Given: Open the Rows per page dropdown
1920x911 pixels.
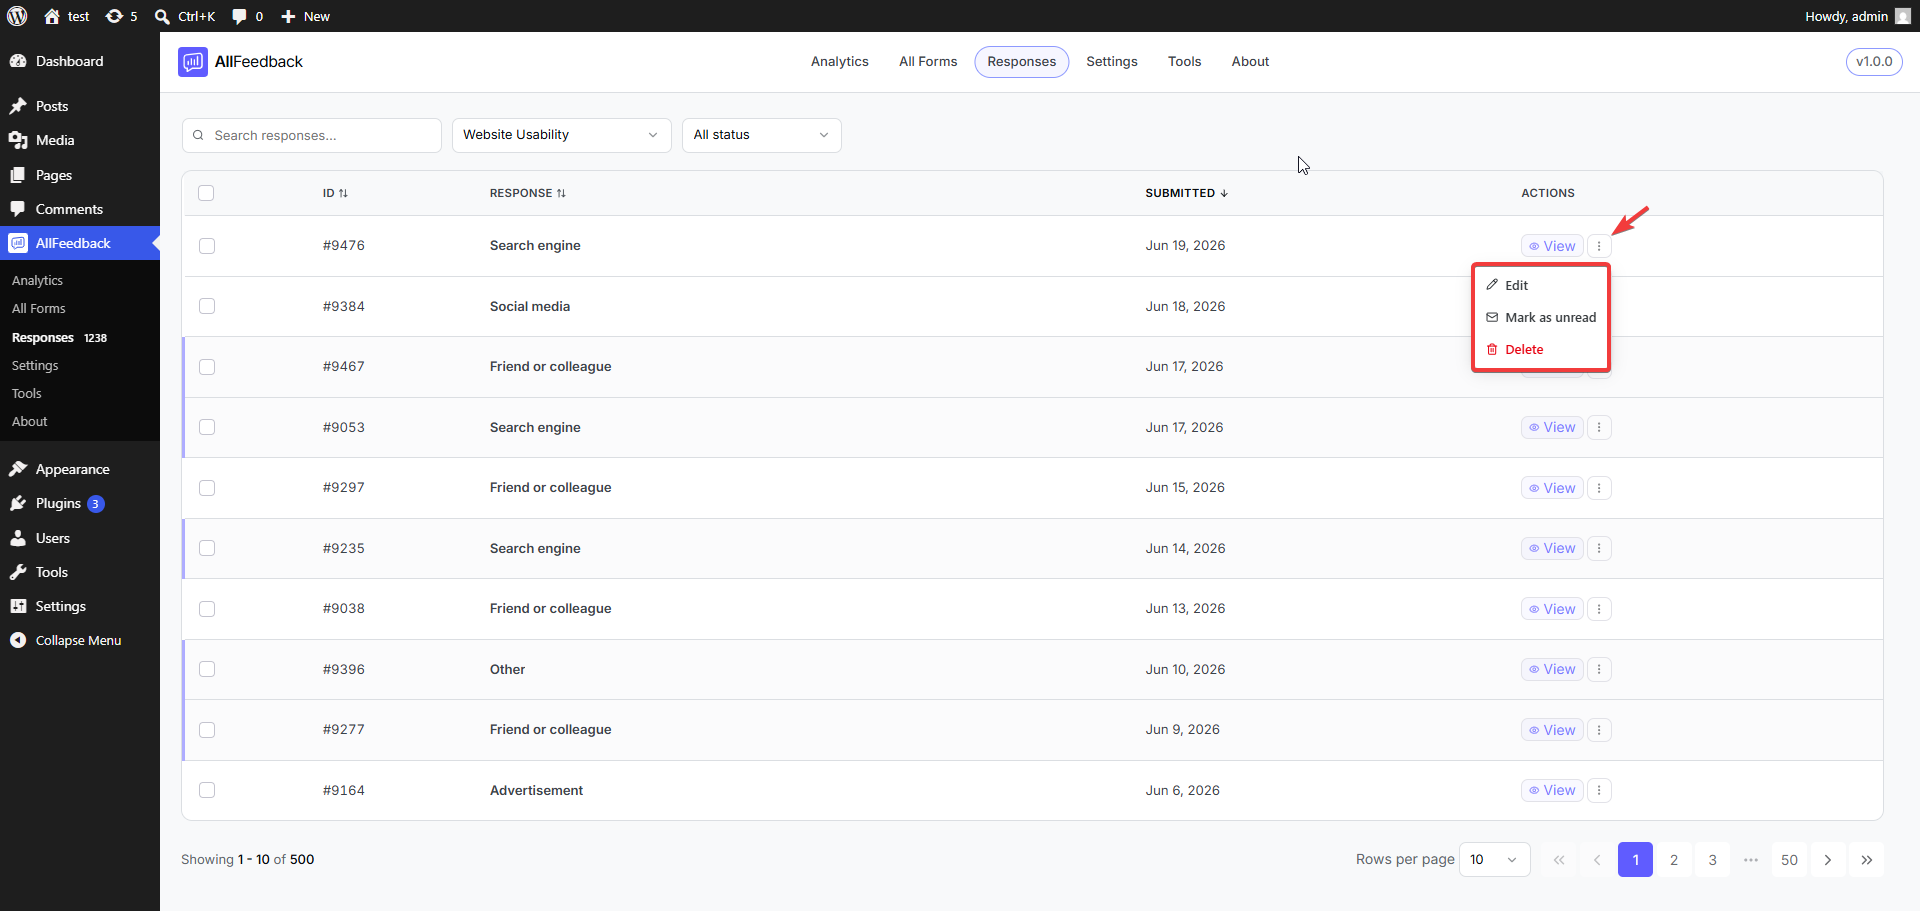Looking at the screenshot, I should 1495,860.
